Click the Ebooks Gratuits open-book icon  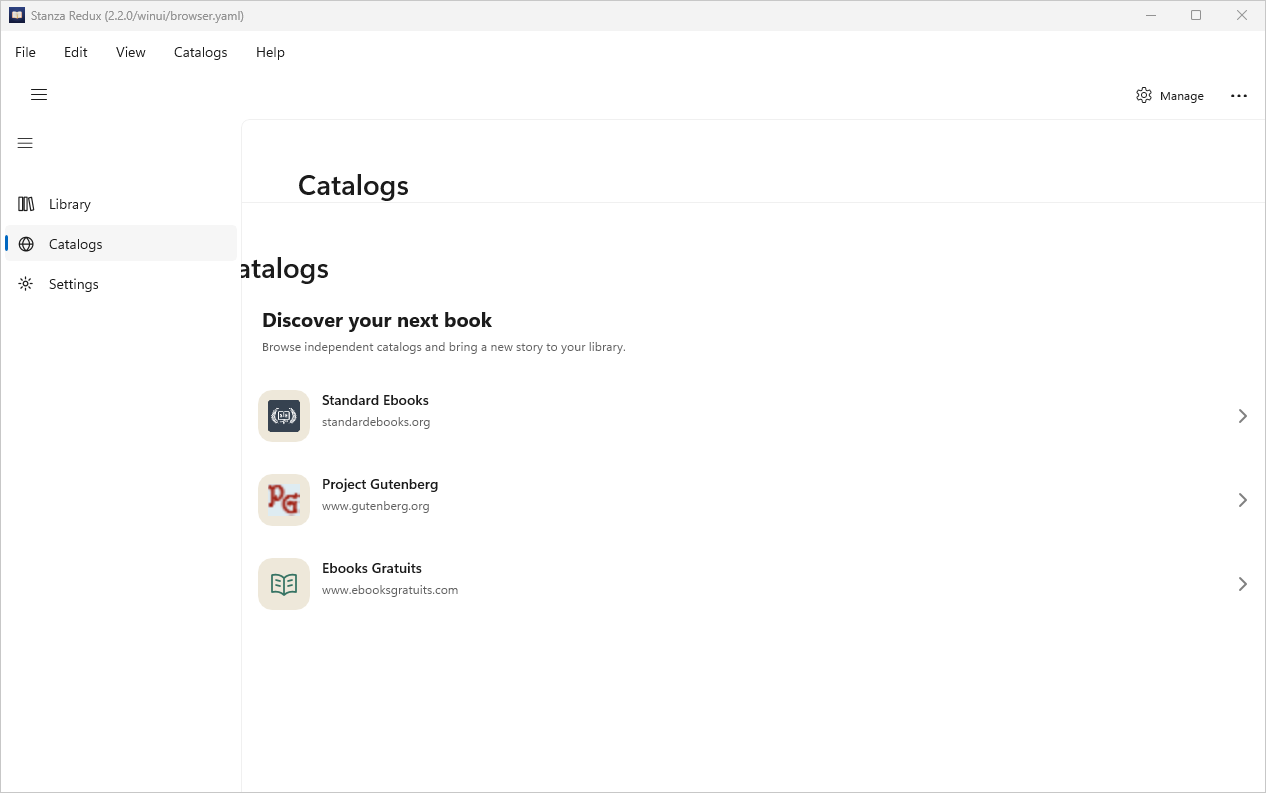pos(284,584)
